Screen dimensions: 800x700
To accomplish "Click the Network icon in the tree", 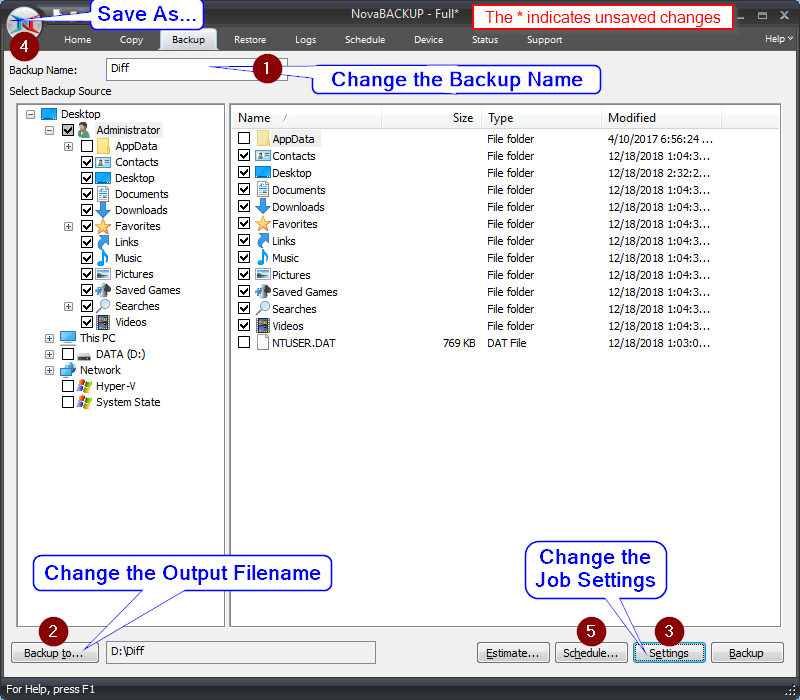I will click(x=68, y=370).
